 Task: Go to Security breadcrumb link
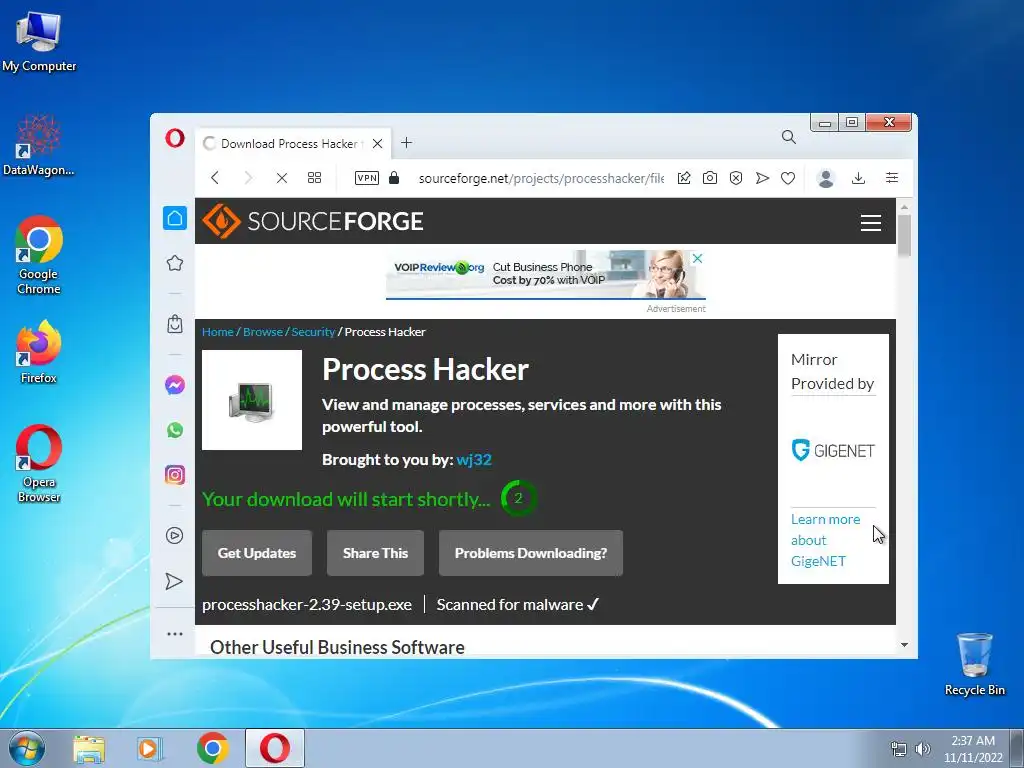(313, 332)
